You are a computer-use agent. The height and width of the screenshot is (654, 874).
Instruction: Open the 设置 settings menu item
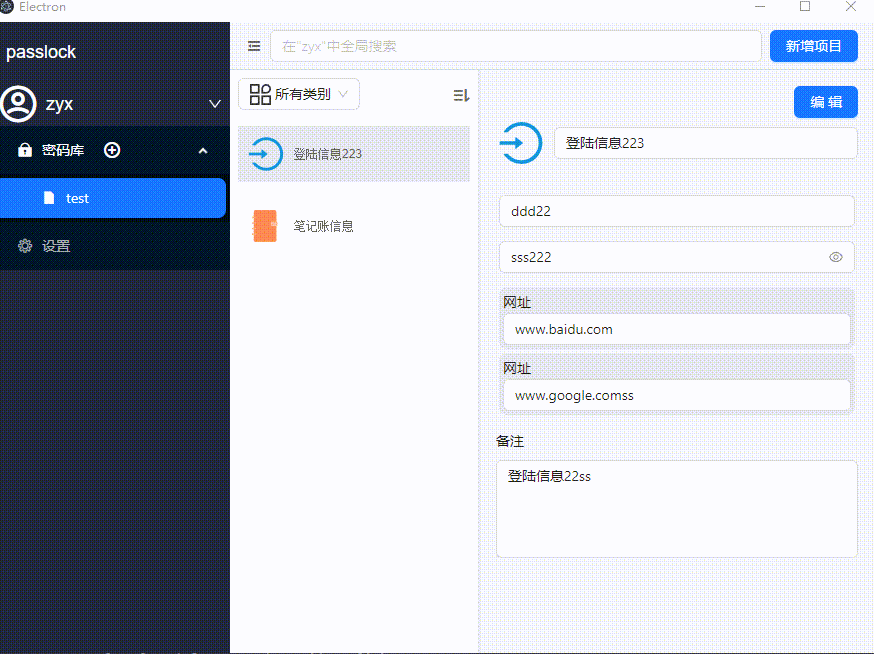coord(56,246)
